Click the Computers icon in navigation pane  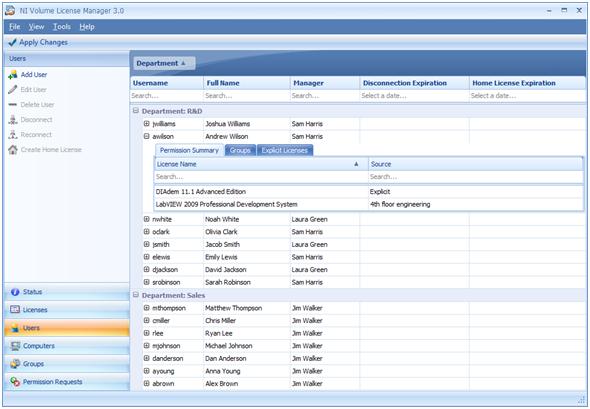pos(15,346)
